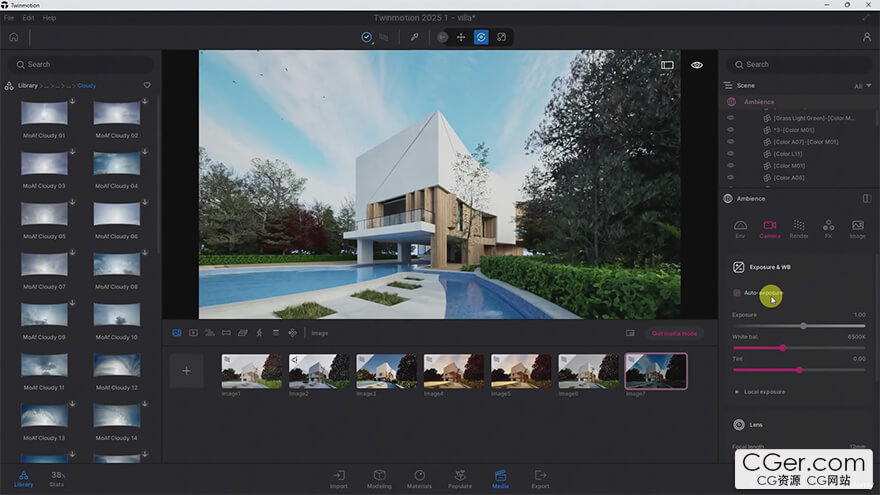Image resolution: width=880 pixels, height=495 pixels.
Task: Open the FX ambience settings icon
Action: (x=828, y=227)
